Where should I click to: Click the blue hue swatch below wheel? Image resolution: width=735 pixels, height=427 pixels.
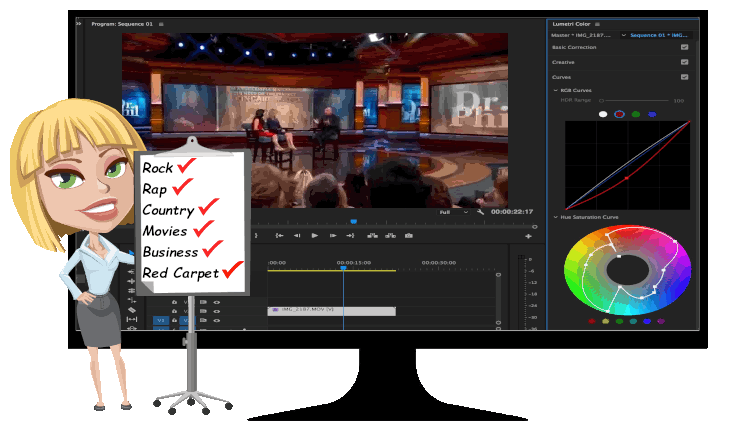point(647,322)
